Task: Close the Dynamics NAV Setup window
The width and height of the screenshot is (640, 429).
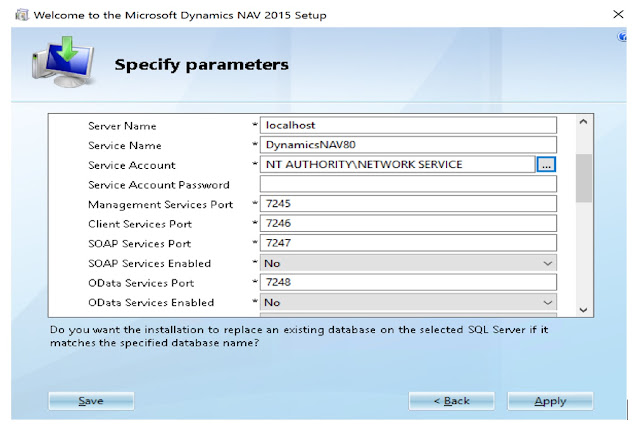Action: (x=618, y=14)
